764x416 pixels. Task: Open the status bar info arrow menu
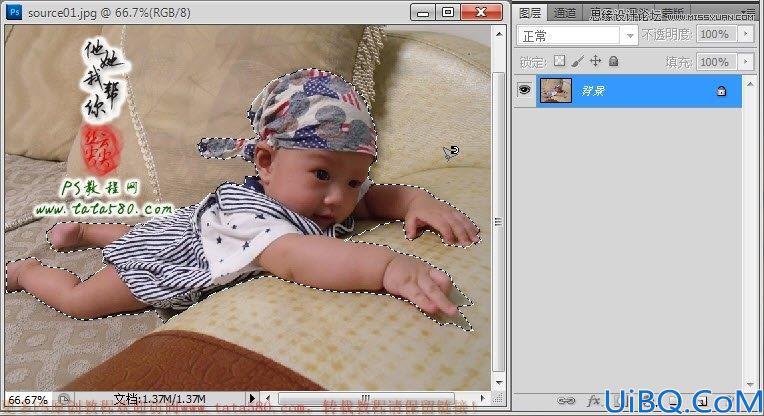(x=251, y=398)
